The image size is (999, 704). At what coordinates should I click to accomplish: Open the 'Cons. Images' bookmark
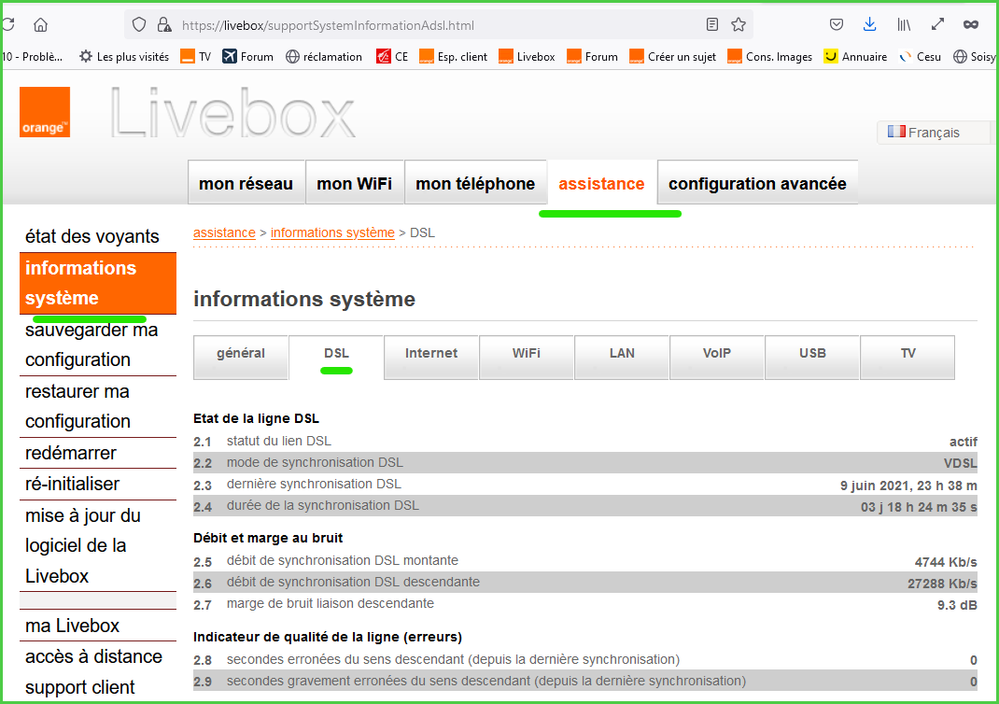770,57
